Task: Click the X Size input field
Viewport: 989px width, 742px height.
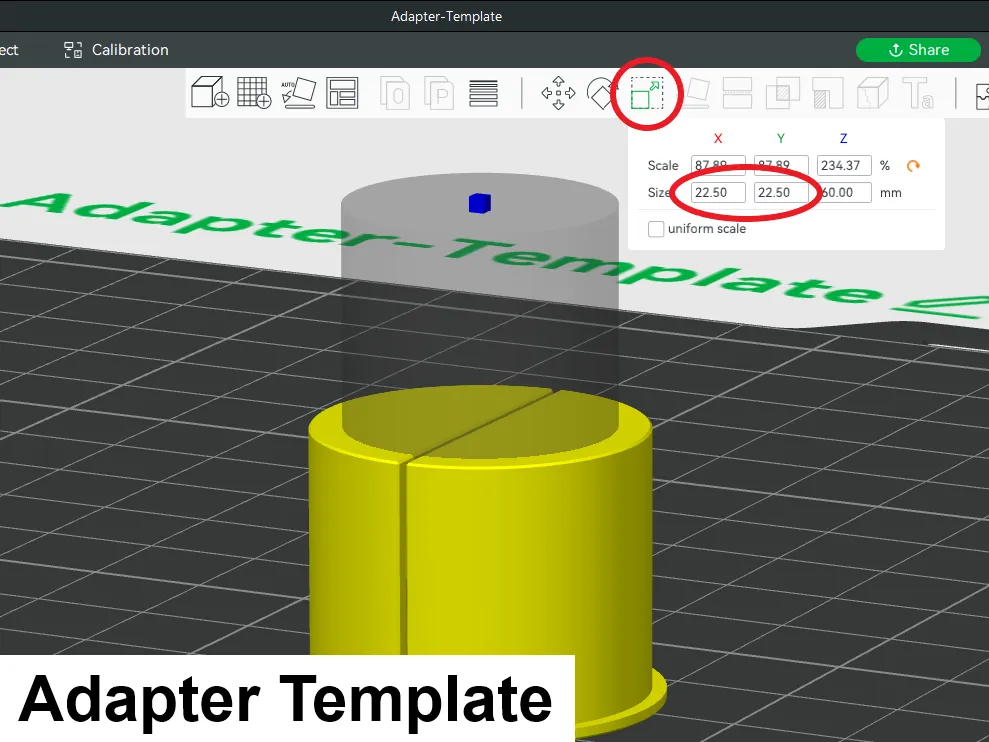Action: 718,193
